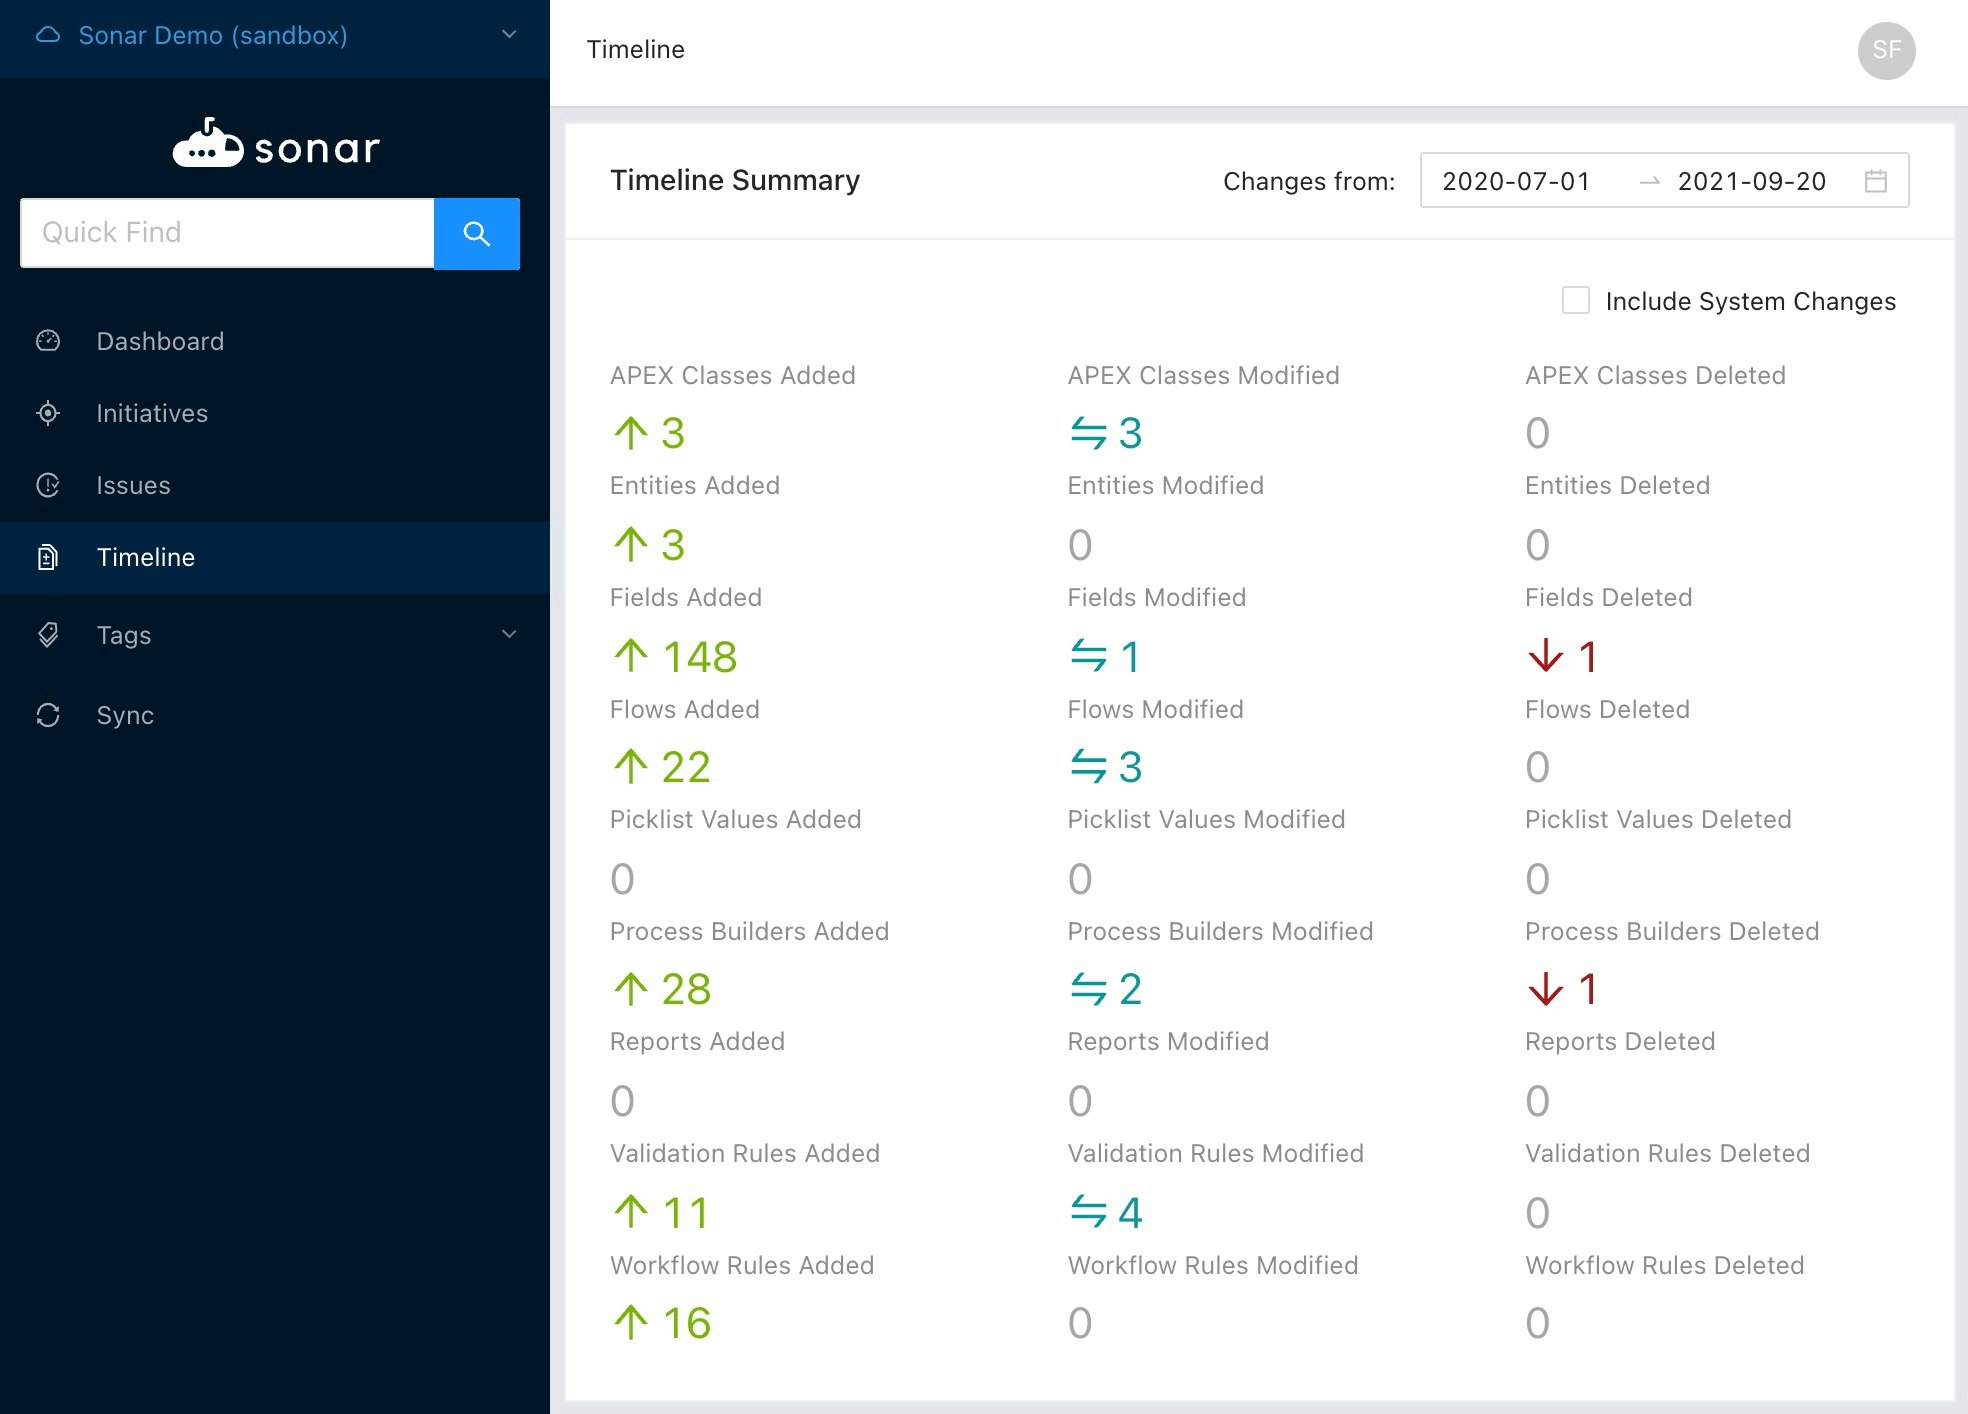Click the Process Builders Deleted down arrow
This screenshot has height=1414, width=1968.
[x=1546, y=989]
